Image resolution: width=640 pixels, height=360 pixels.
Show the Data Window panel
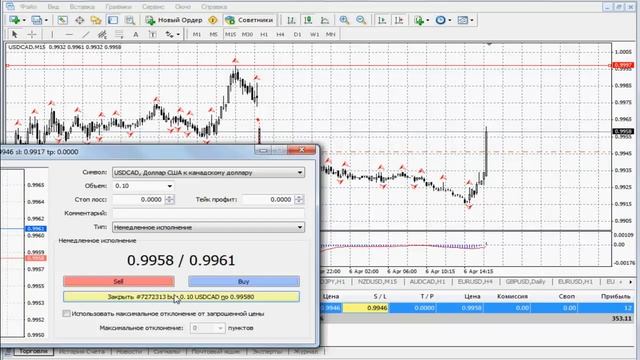click(x=80, y=20)
